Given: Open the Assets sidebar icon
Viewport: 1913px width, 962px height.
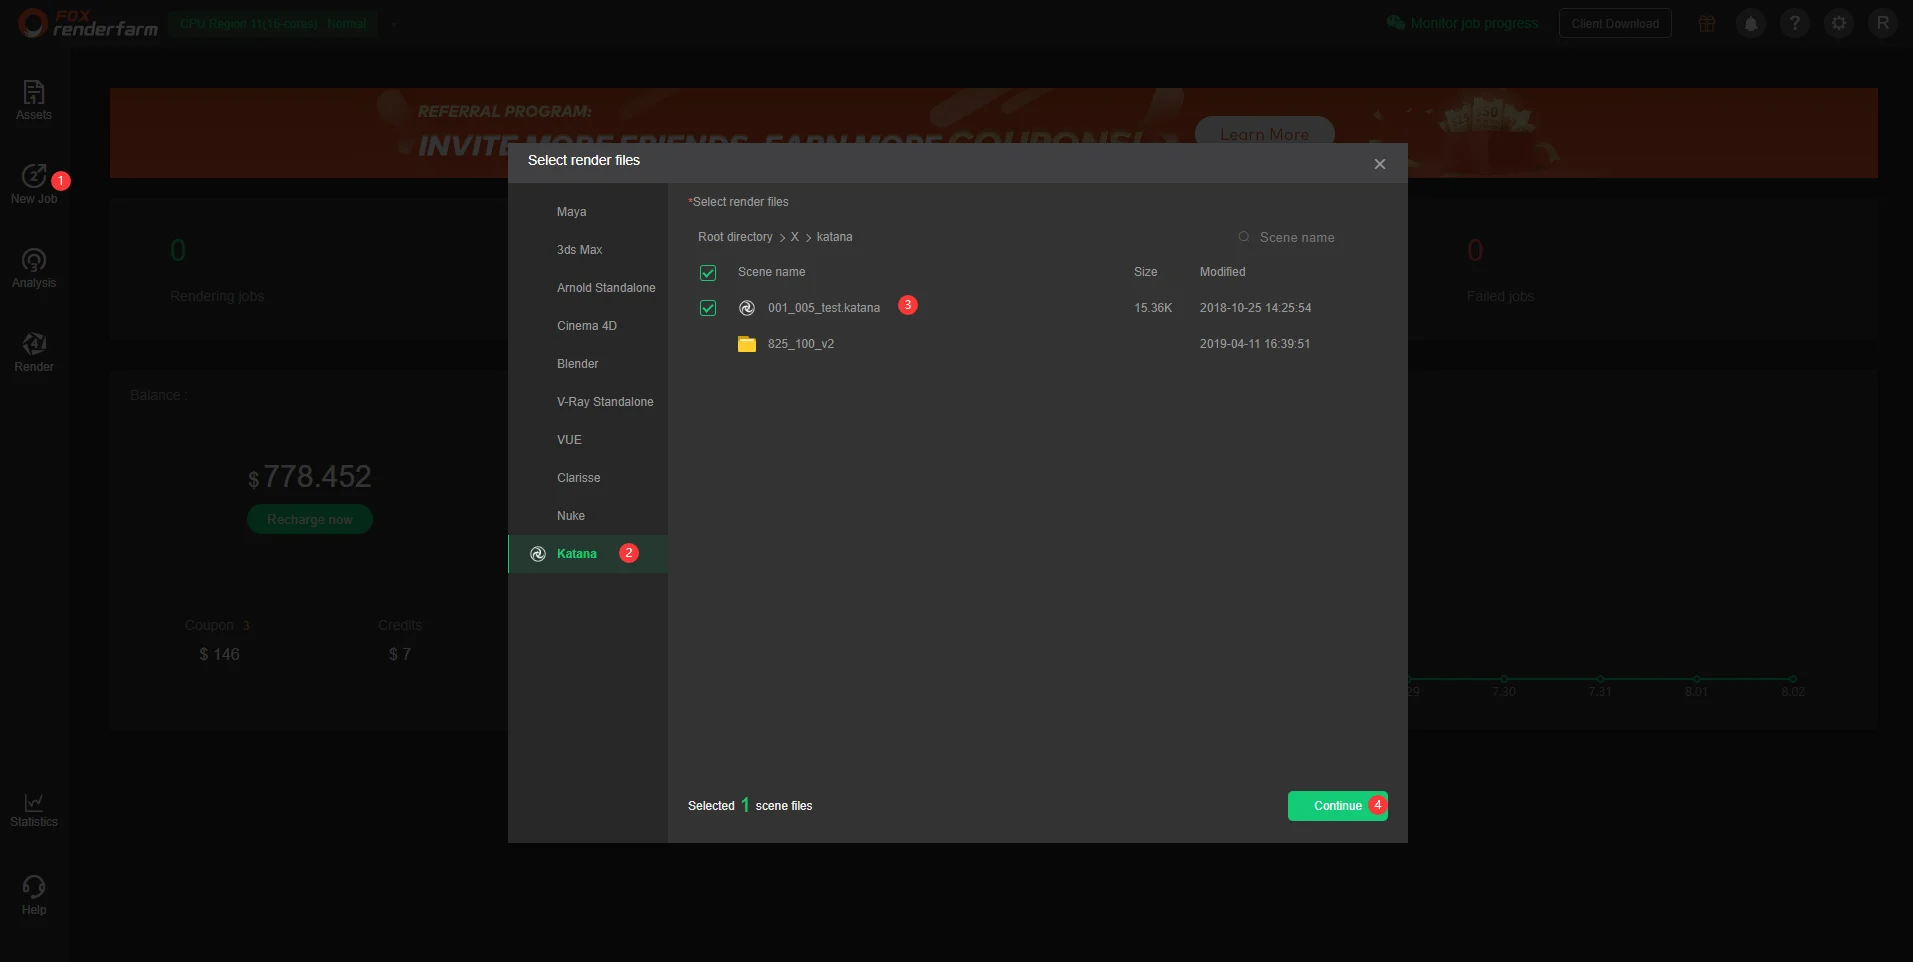Looking at the screenshot, I should tap(34, 100).
